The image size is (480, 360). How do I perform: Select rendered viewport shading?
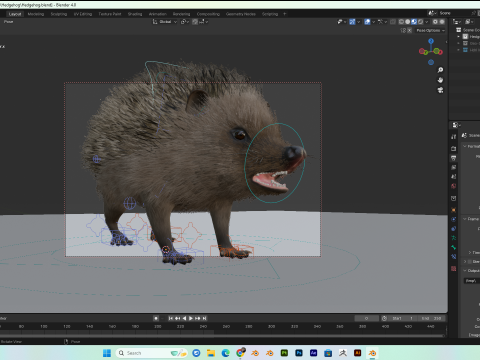(x=421, y=22)
